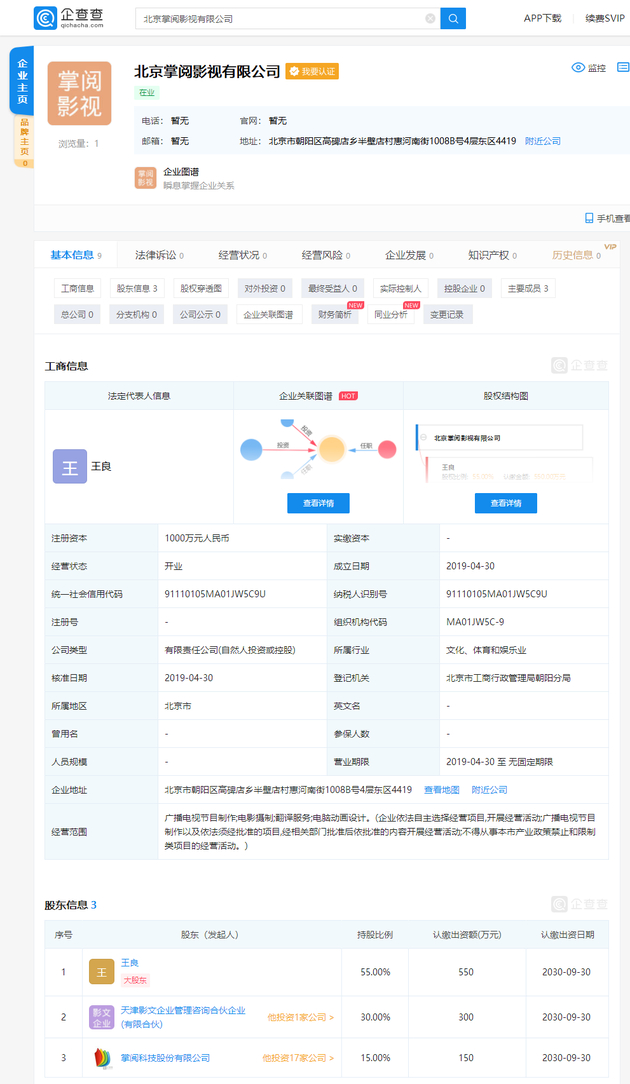630x1084 pixels.
Task: Click the 工商信息 sub-nav button
Action: [x=77, y=288]
